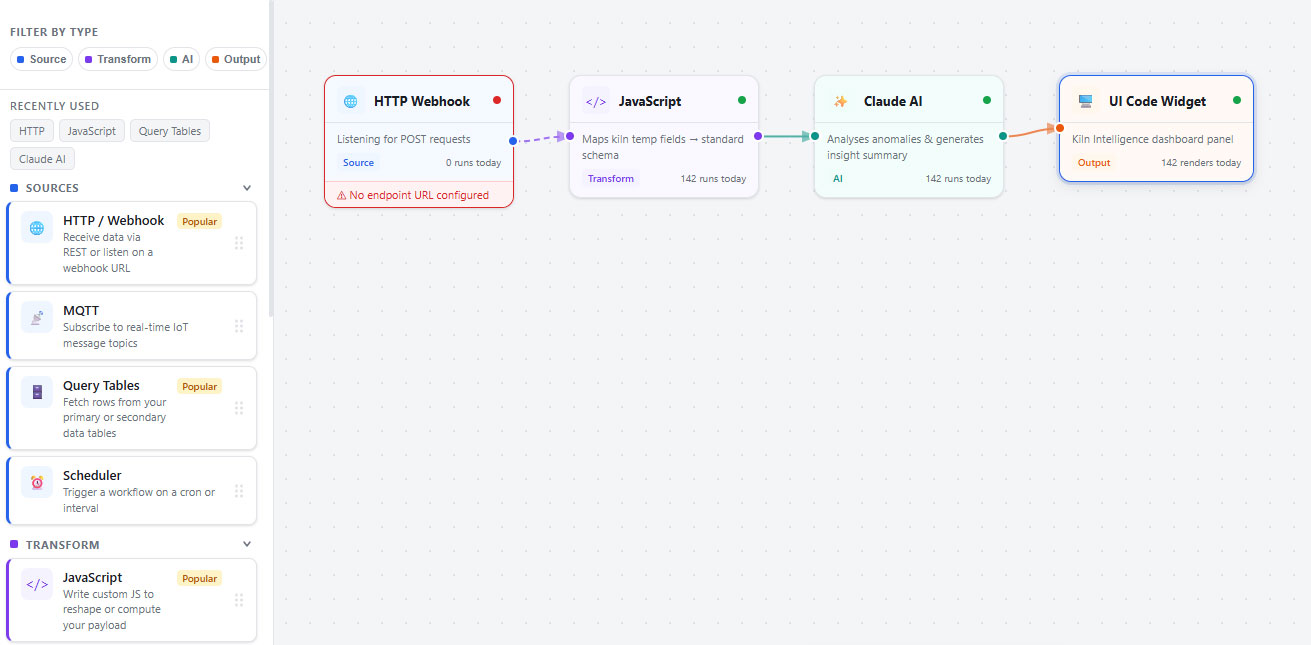Click Output tag on UI Code Widget node
Image resolution: width=1311 pixels, height=645 pixels.
(x=1094, y=163)
